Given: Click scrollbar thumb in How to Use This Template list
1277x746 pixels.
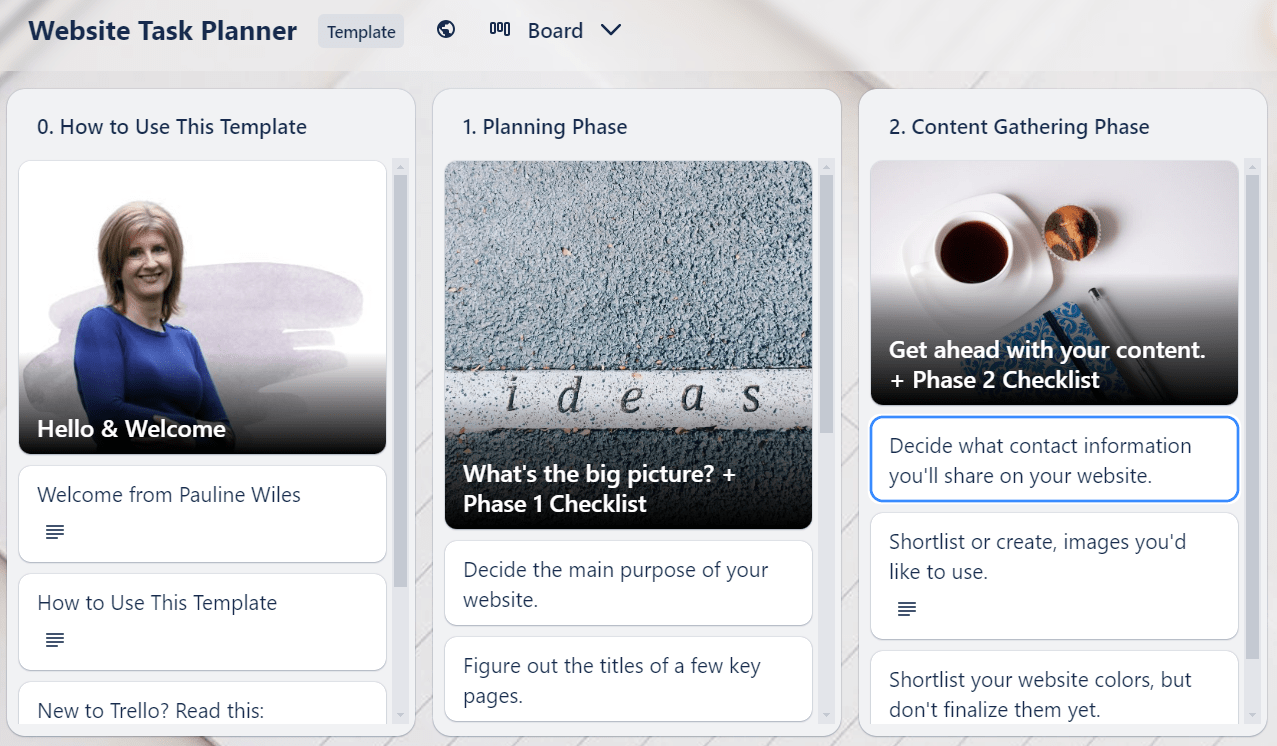Looking at the screenshot, I should coord(400,380).
